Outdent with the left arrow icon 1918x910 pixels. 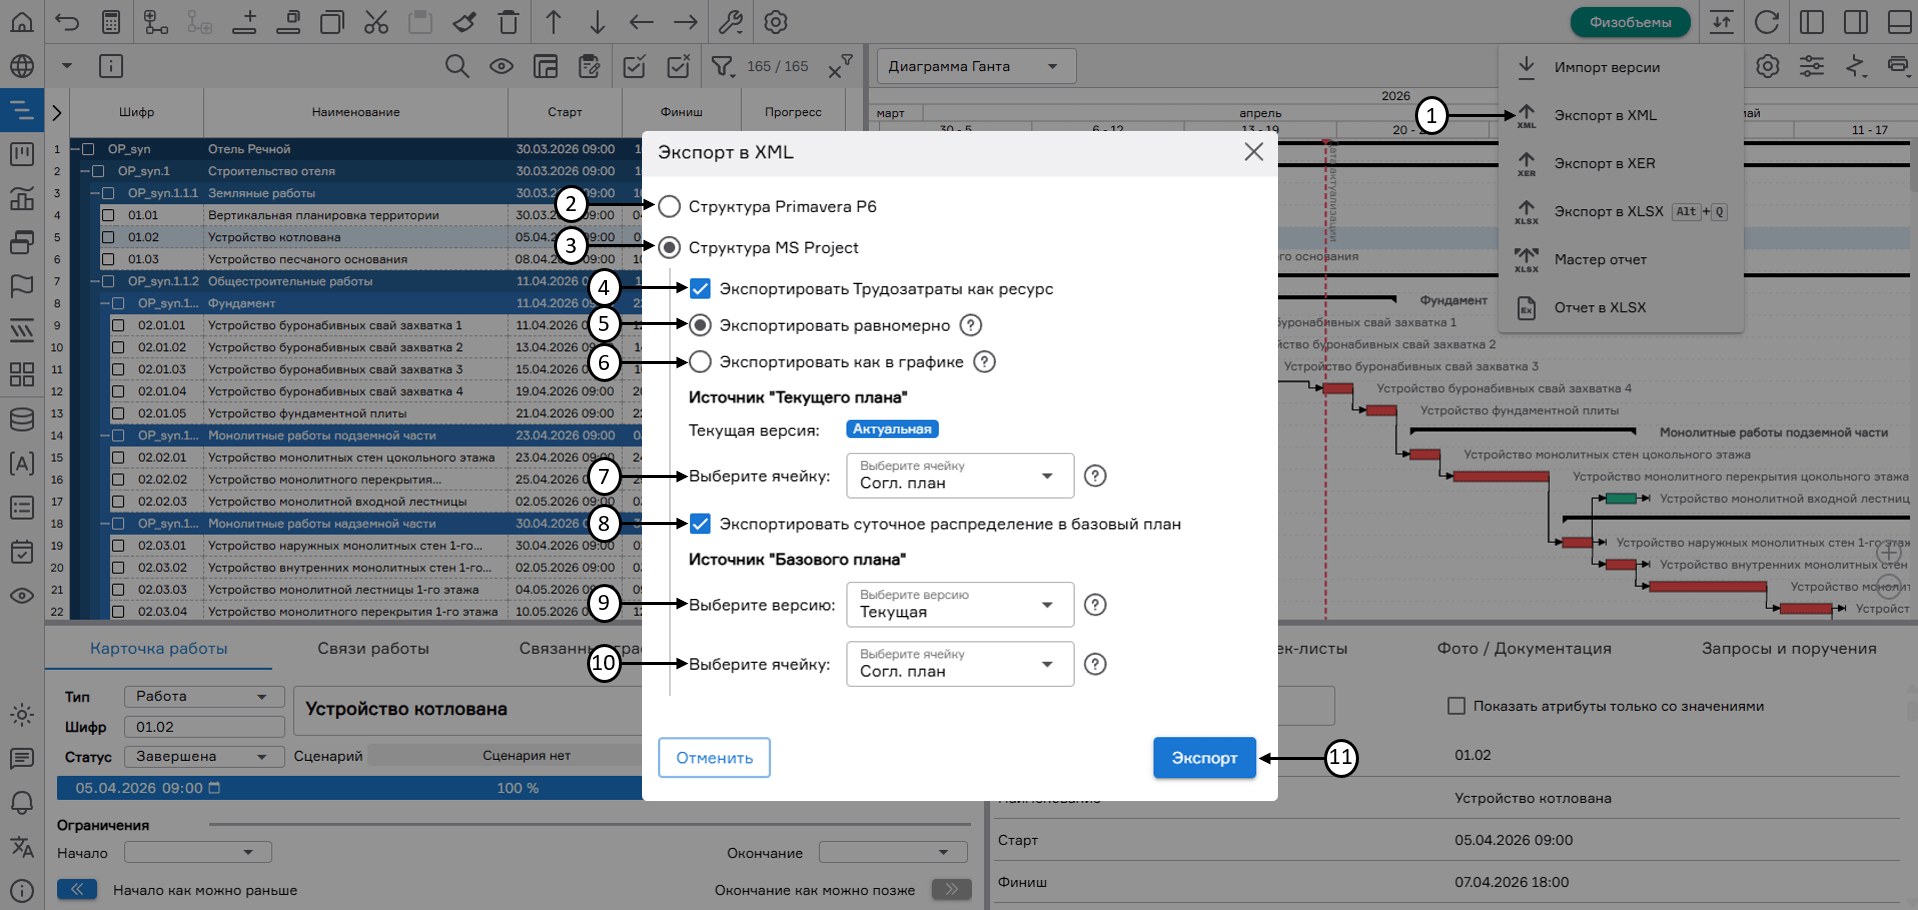[x=641, y=22]
